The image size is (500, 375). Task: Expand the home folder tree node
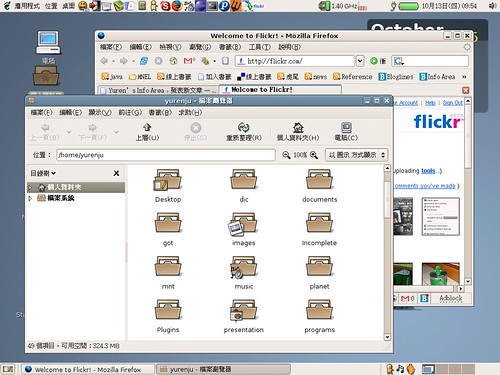tap(30, 187)
